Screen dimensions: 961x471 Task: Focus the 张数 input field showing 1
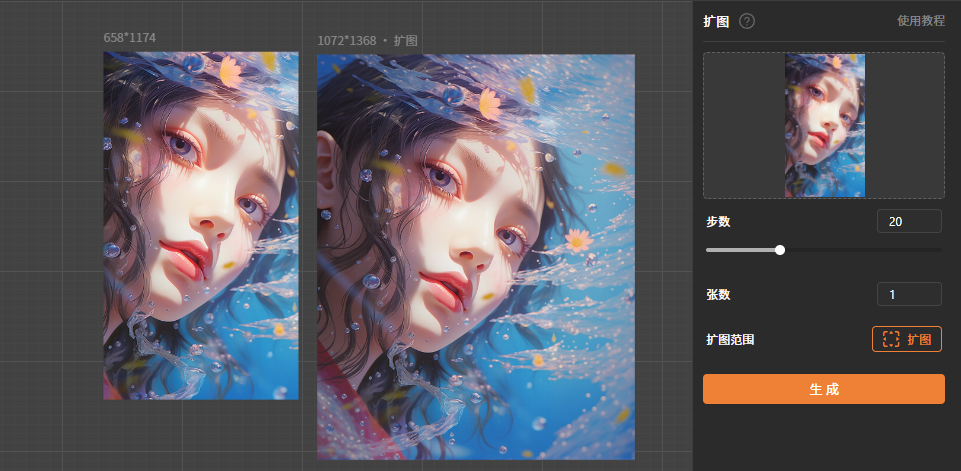pyautogui.click(x=909, y=294)
